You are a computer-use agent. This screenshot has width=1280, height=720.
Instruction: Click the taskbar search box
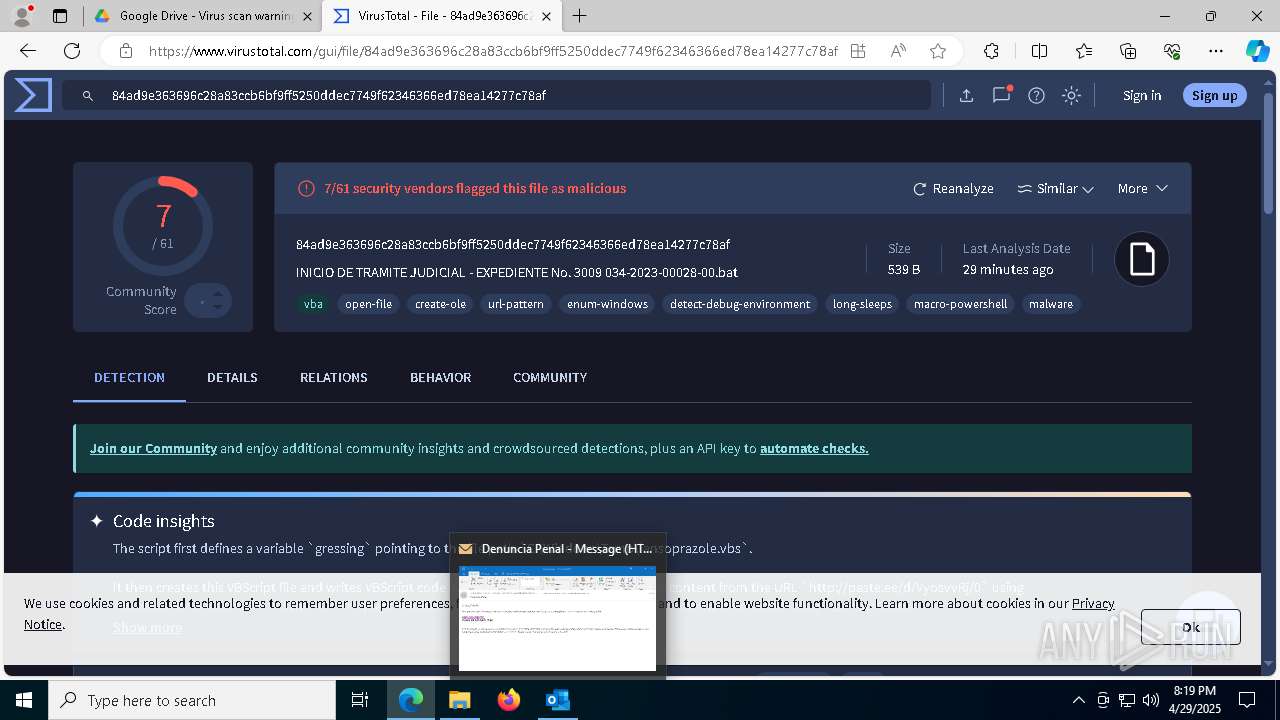(192, 700)
